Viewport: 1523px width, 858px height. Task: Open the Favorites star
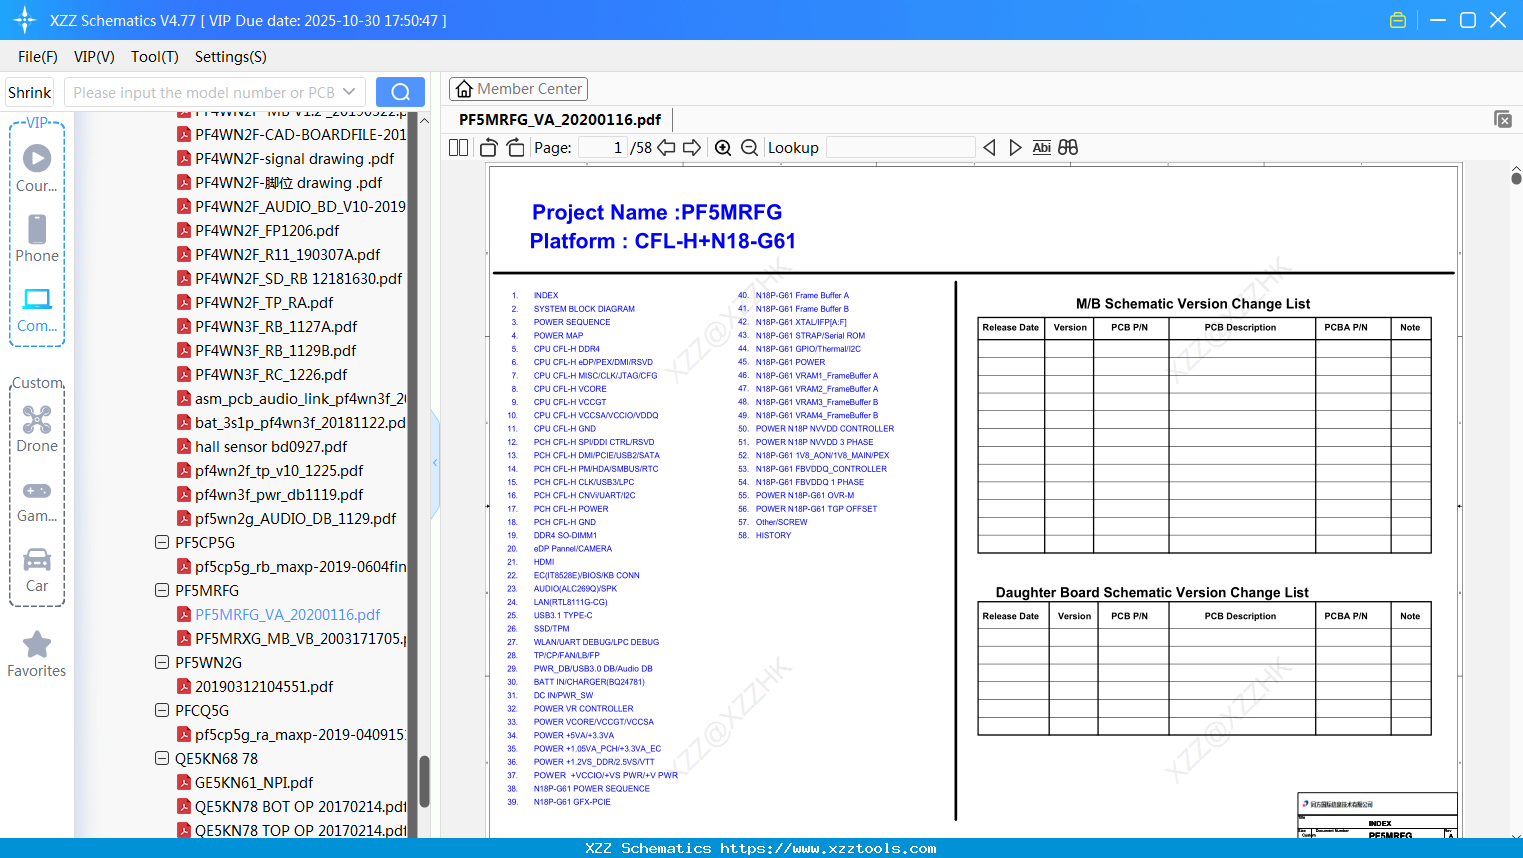37,654
